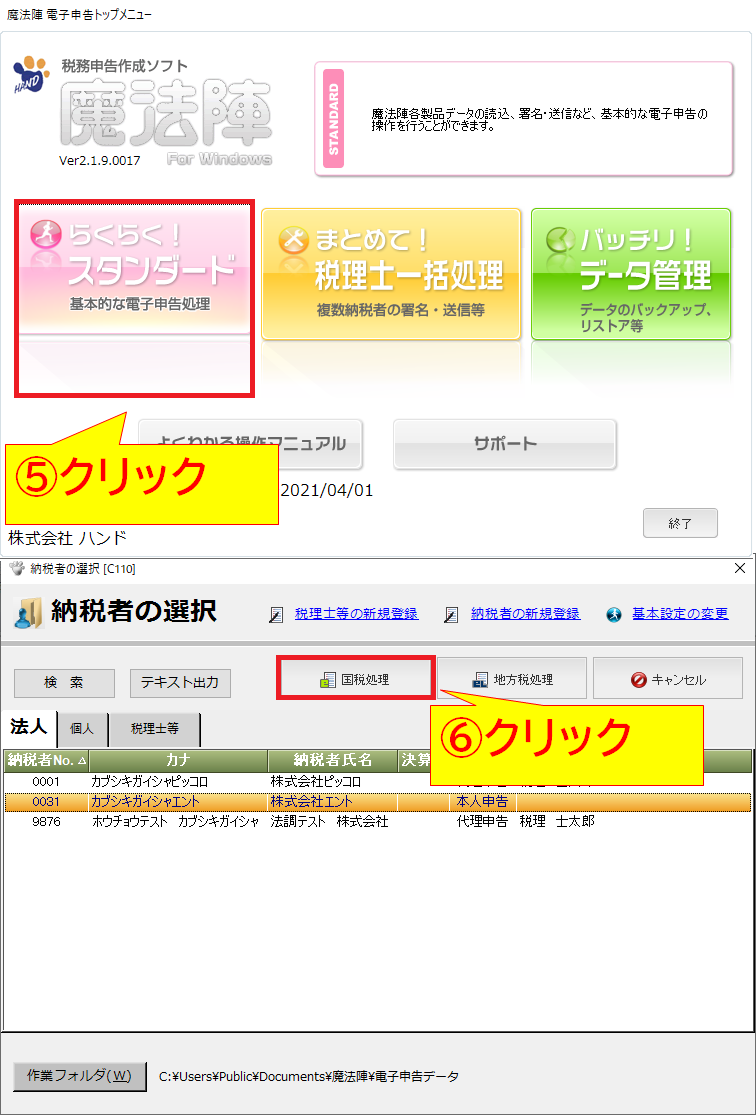Click the 納税者の選択 folder header icon
Screen dimensions: 756x1115
point(28,615)
